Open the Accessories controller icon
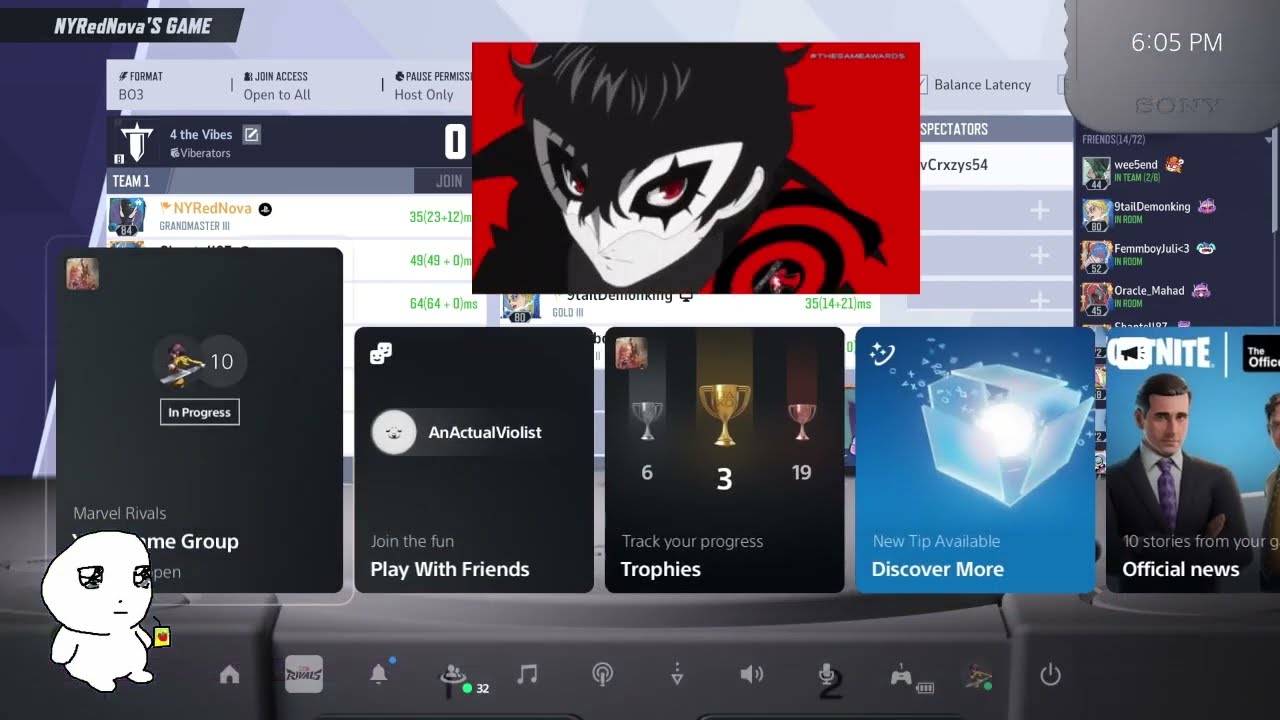This screenshot has height=720, width=1280. 901,676
